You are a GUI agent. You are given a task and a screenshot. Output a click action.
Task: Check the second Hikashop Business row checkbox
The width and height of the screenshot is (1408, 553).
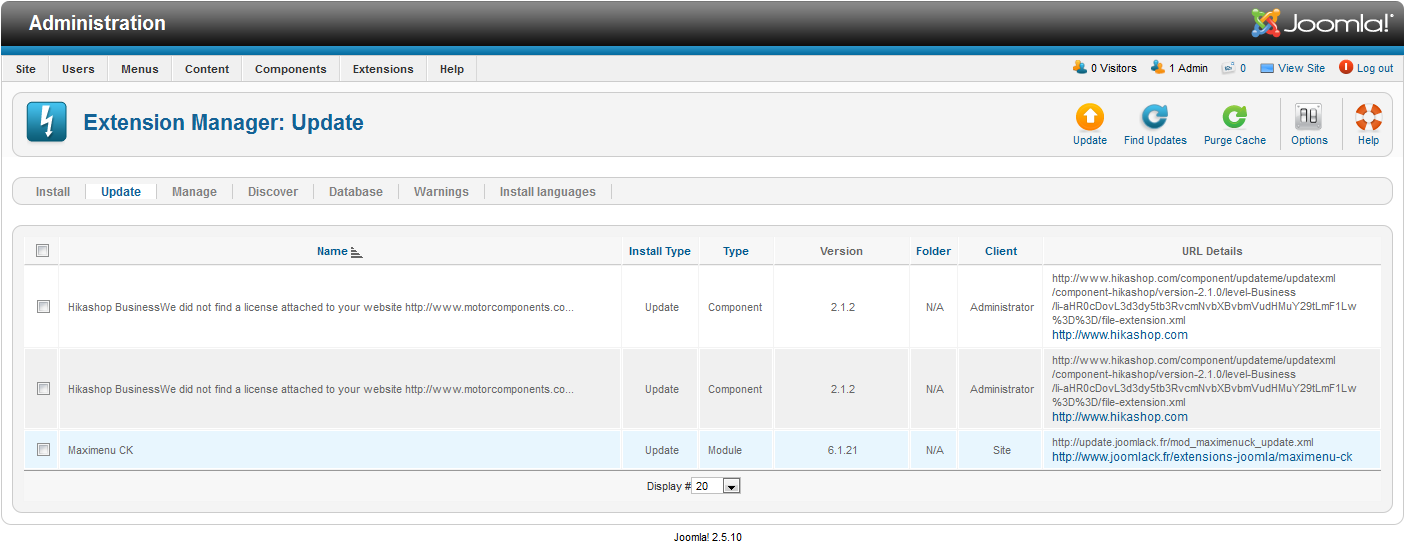[43, 389]
